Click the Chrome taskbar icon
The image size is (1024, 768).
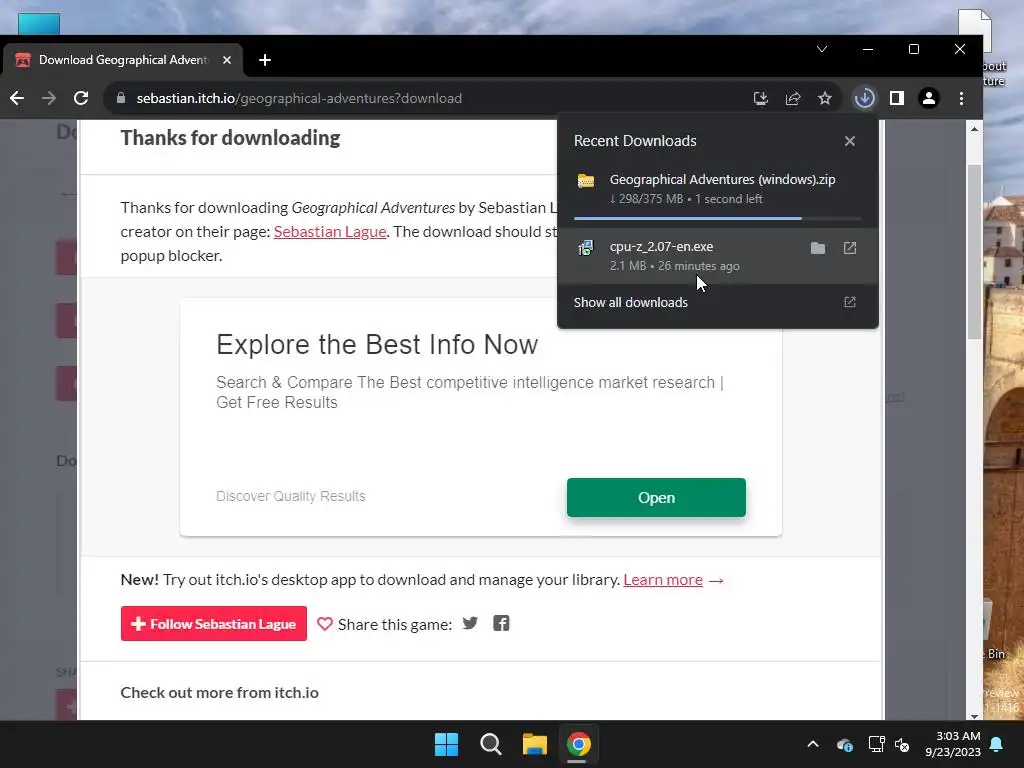point(579,744)
